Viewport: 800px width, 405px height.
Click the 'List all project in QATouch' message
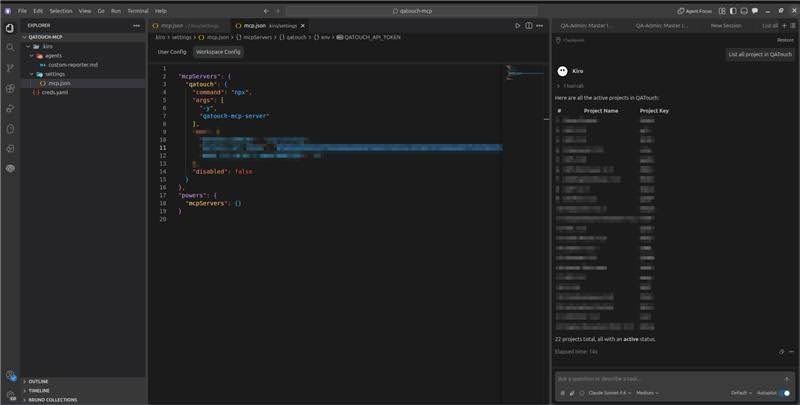(760, 55)
